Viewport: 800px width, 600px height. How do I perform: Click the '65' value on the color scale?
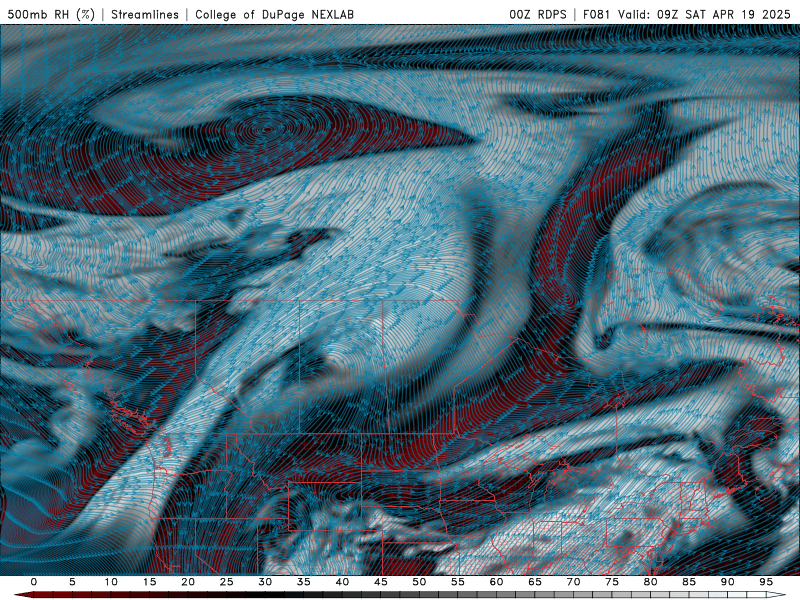click(535, 582)
